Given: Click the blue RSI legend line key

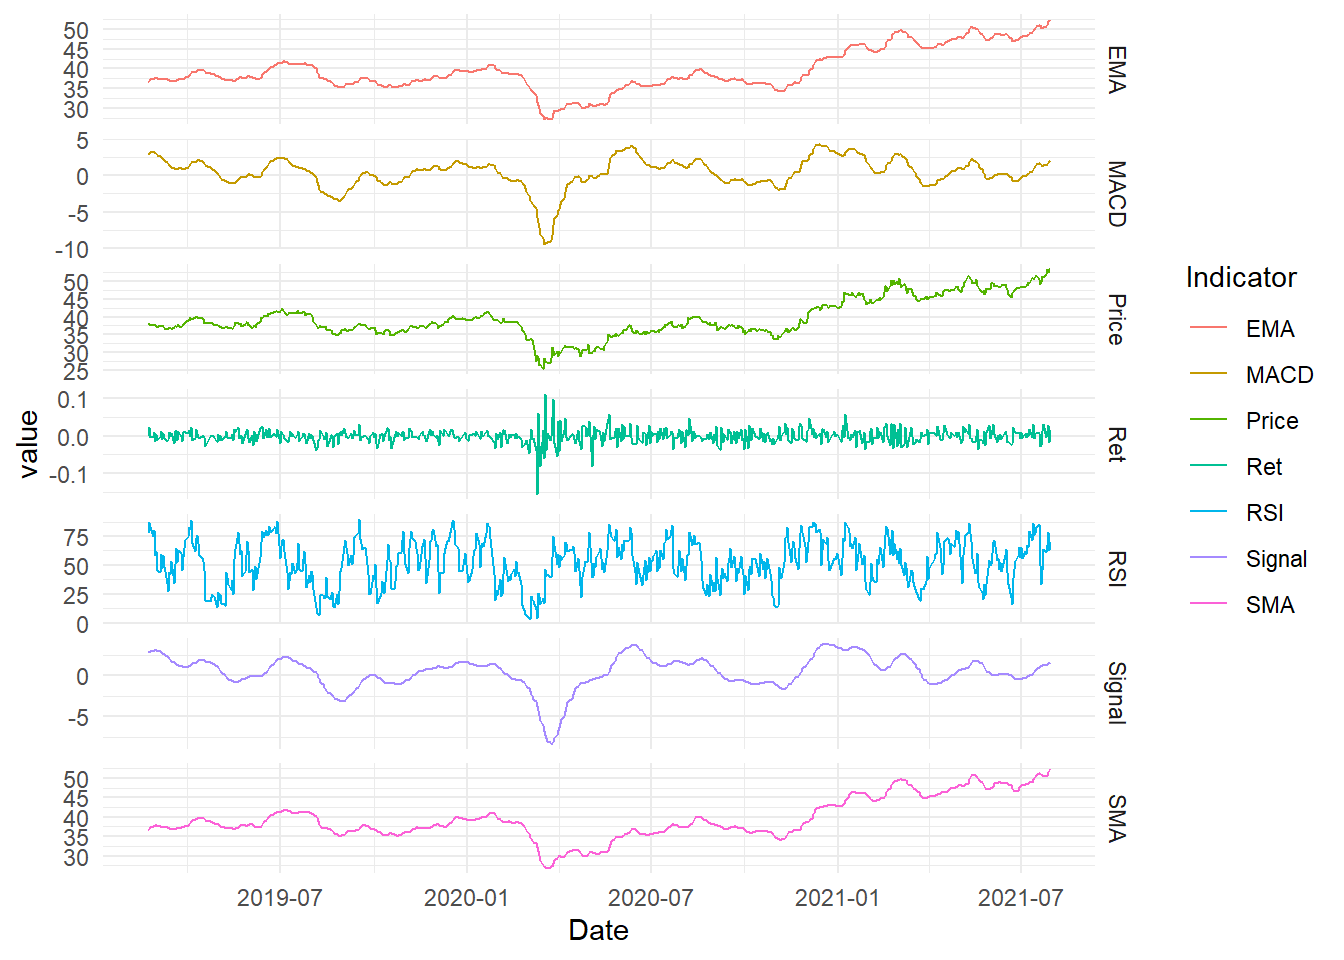Looking at the screenshot, I should tap(1209, 512).
